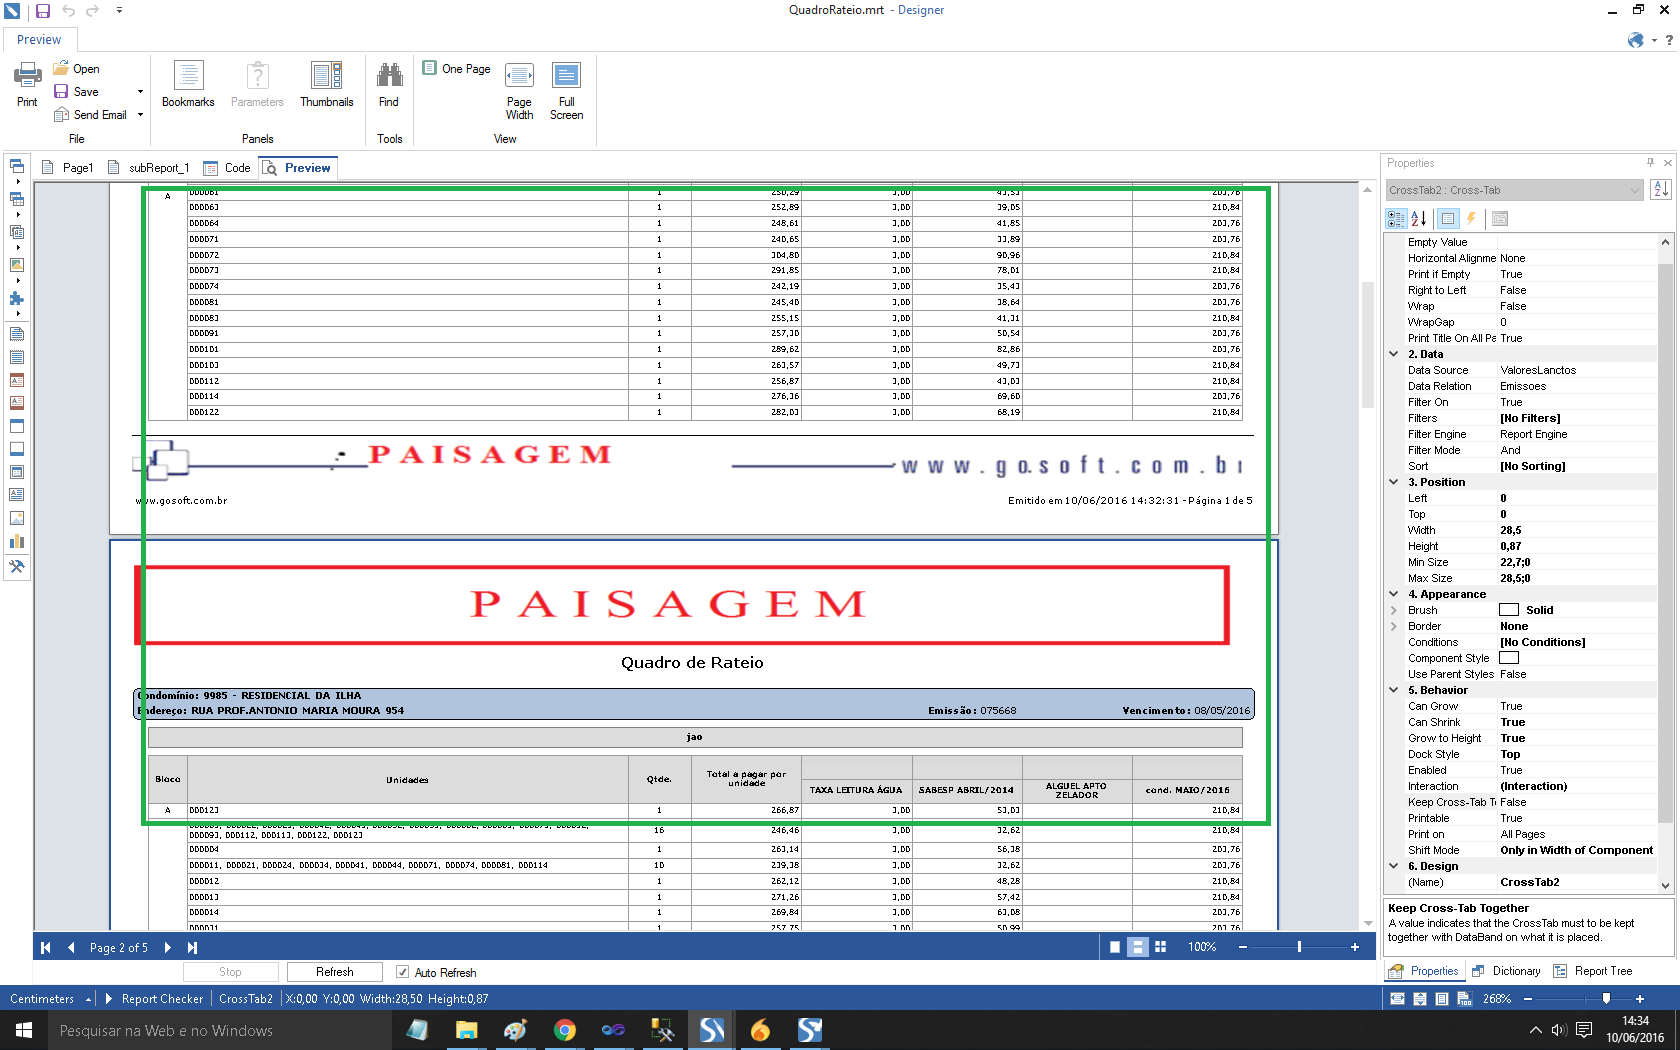Click the Open file button
This screenshot has height=1050, width=1680.
[x=77, y=69]
